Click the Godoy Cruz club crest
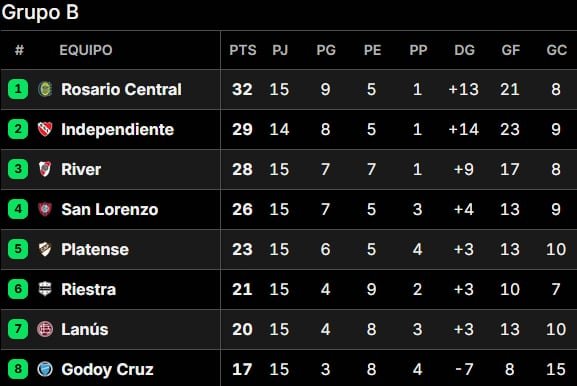The image size is (577, 386). click(45, 369)
